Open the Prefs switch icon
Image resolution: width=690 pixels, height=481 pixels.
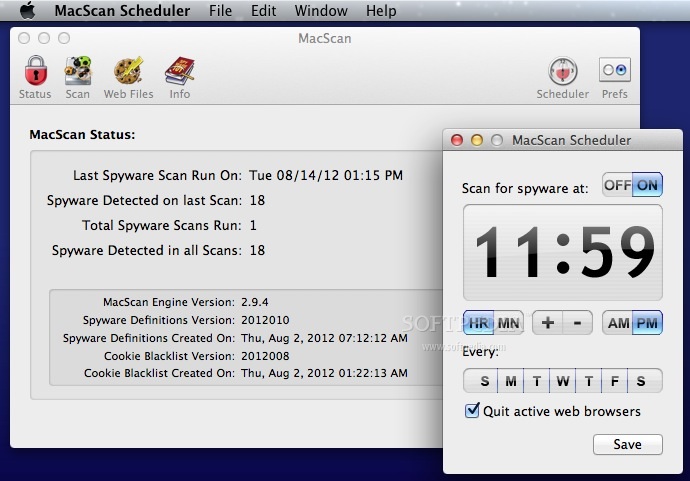pos(615,70)
